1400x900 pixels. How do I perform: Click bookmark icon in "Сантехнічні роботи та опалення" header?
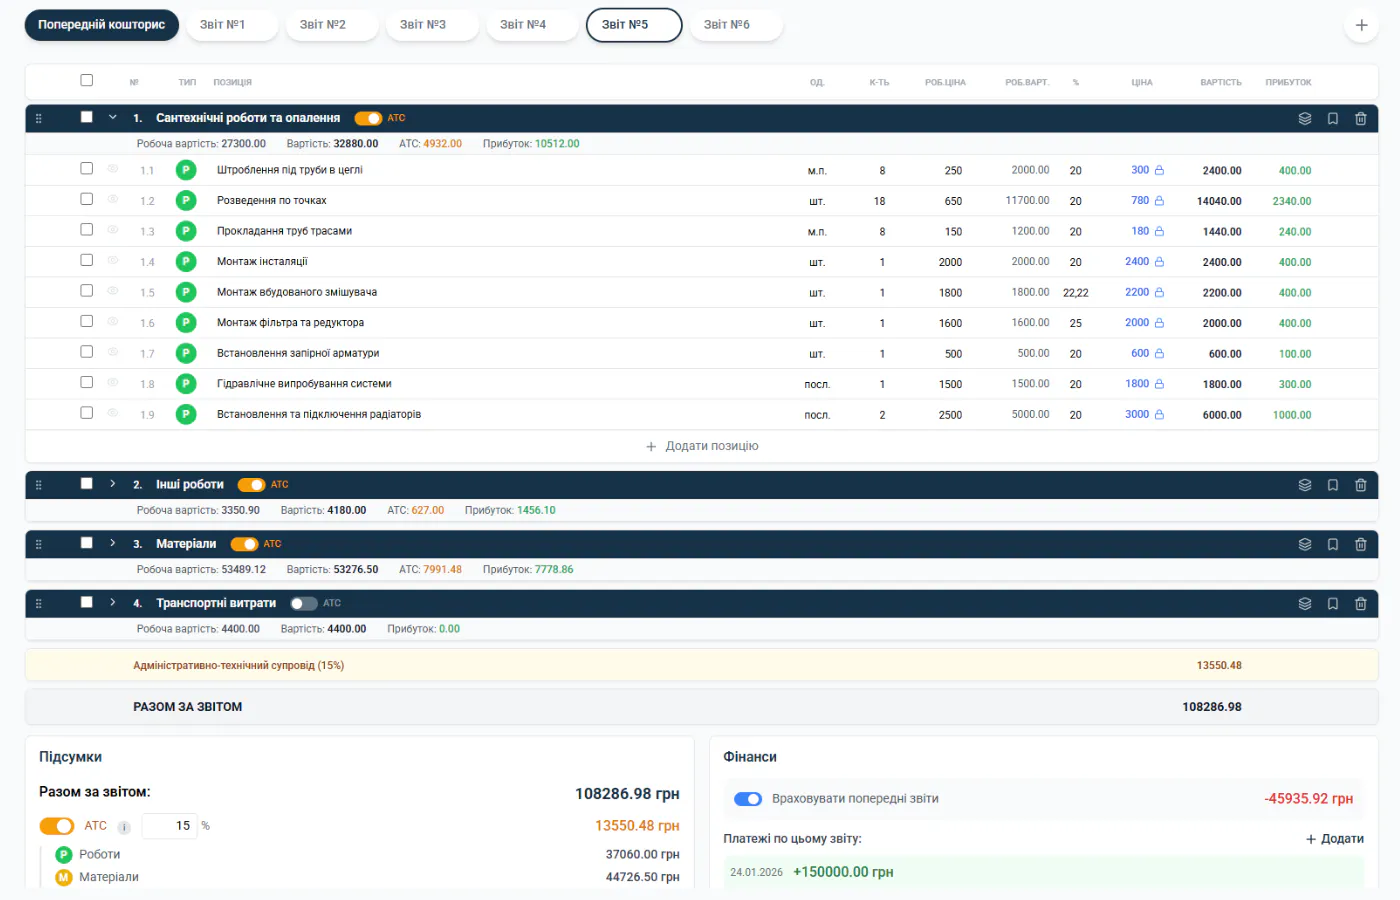click(1333, 118)
